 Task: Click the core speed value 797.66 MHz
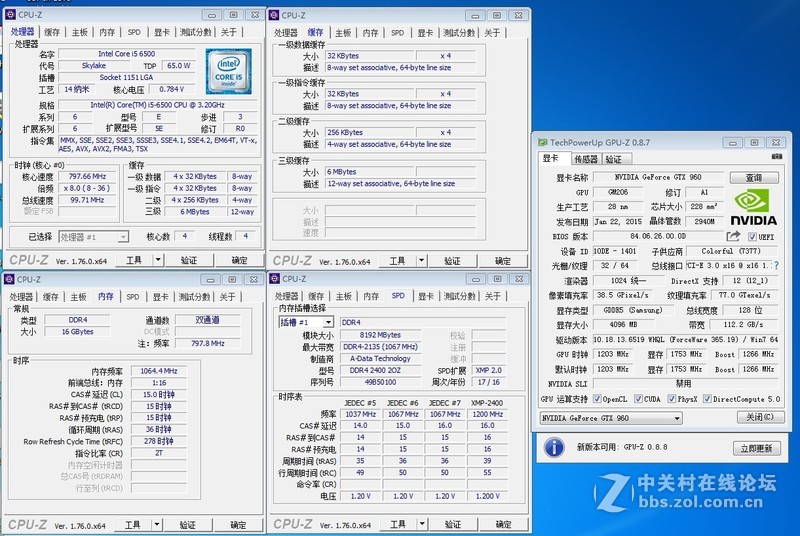click(x=87, y=176)
